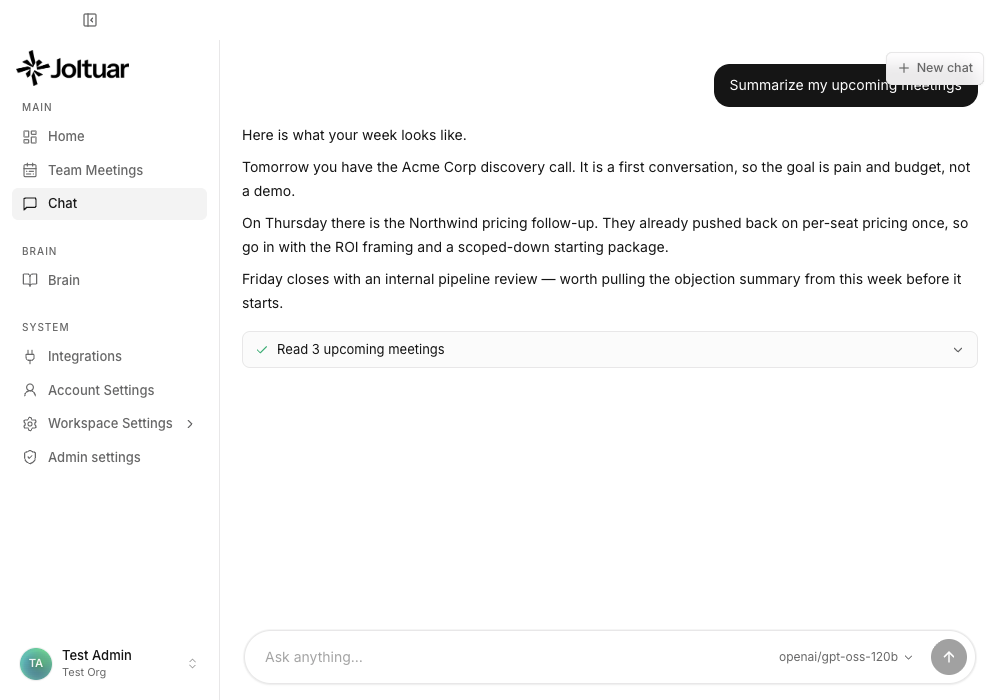
Task: Start a New chat
Action: (935, 68)
